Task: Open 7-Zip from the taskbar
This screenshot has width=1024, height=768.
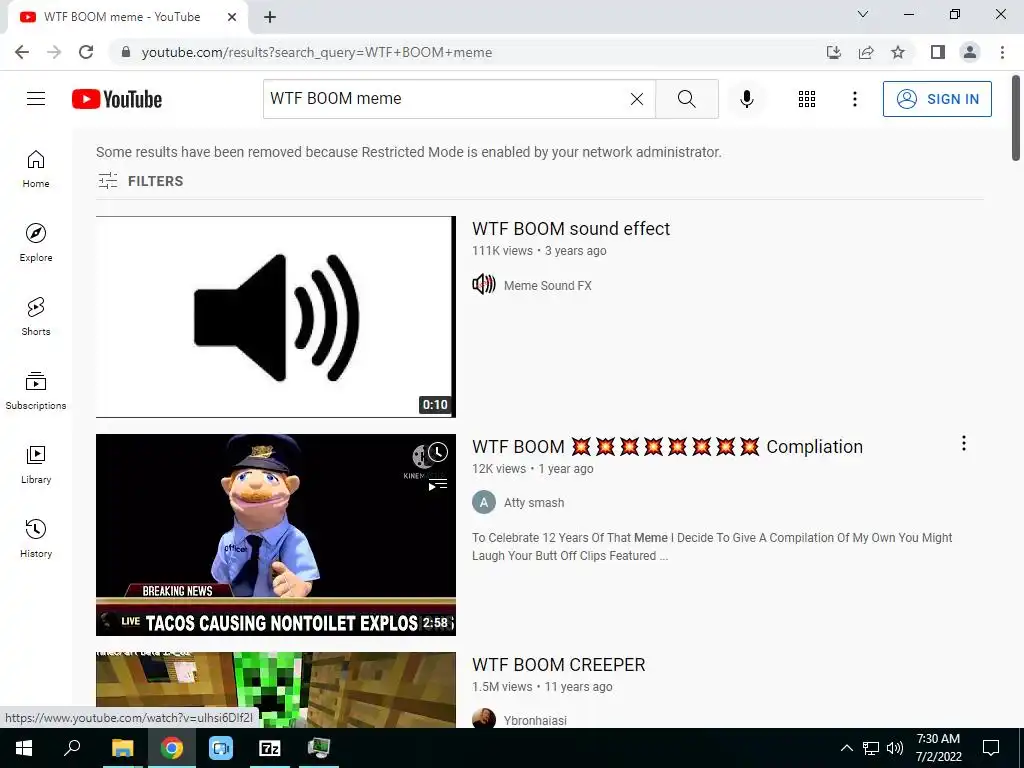Action: [270, 748]
